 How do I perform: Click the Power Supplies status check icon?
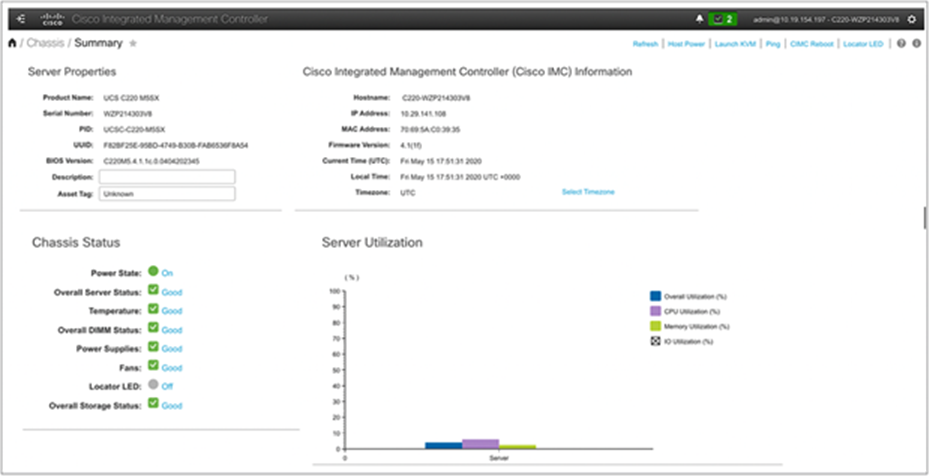[x=153, y=347]
